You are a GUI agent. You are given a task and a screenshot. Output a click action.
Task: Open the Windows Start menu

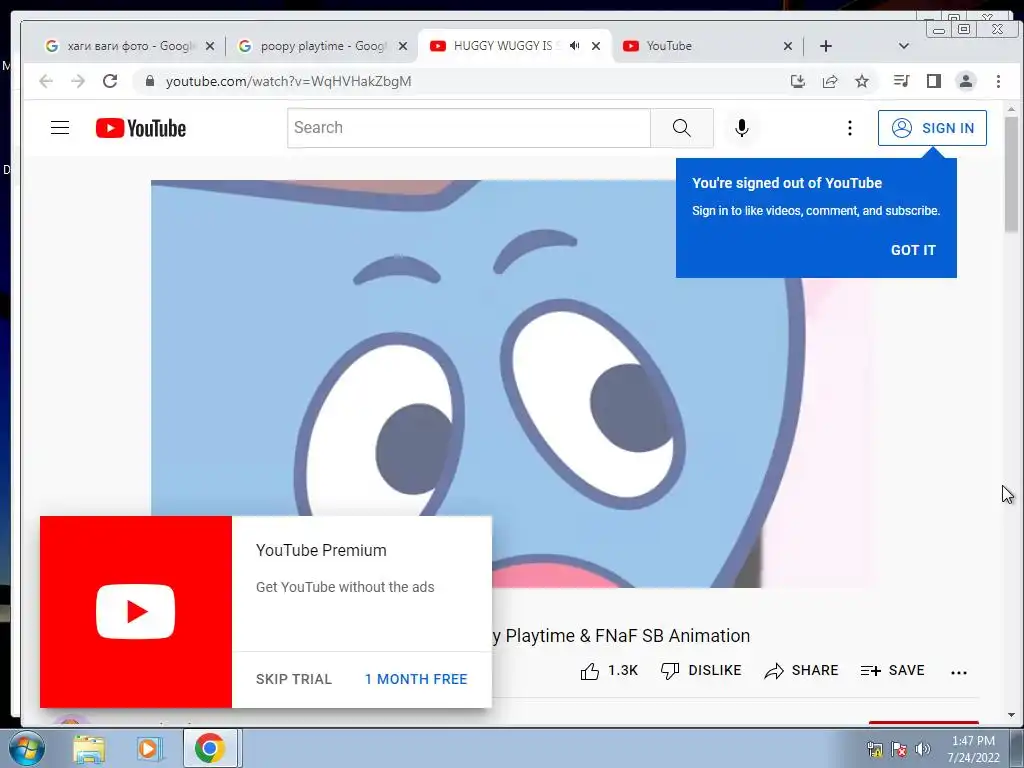point(27,748)
